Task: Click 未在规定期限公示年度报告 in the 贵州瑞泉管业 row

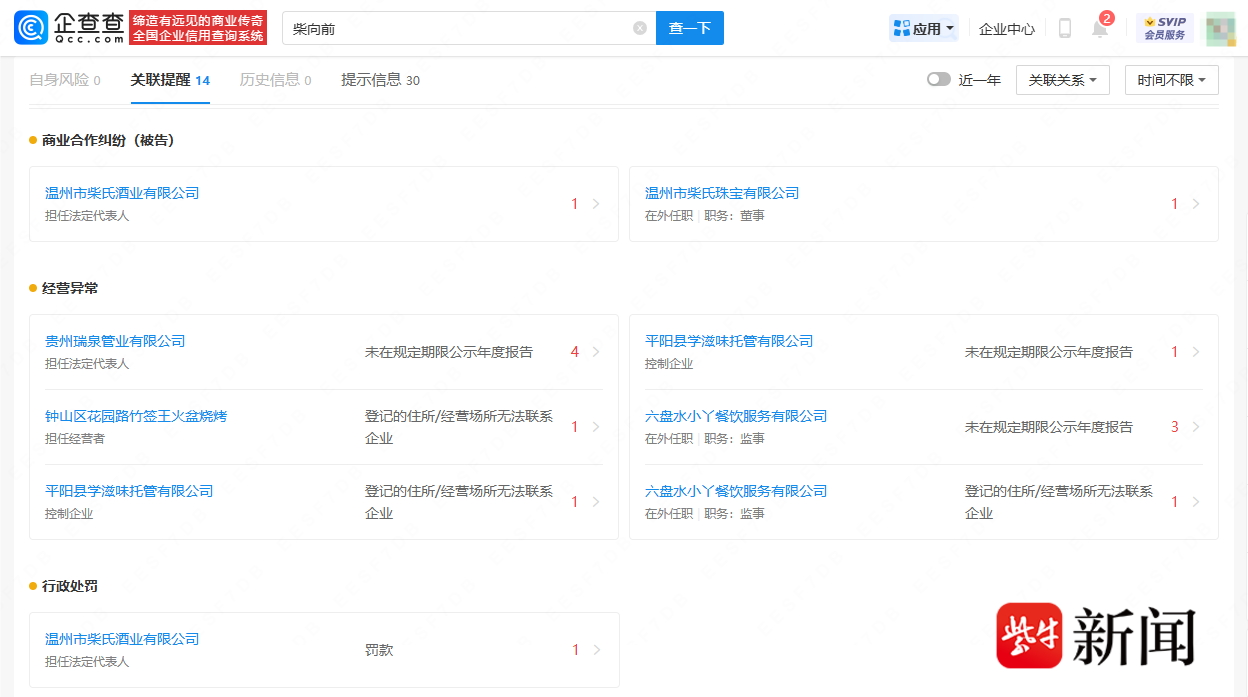Action: click(449, 352)
